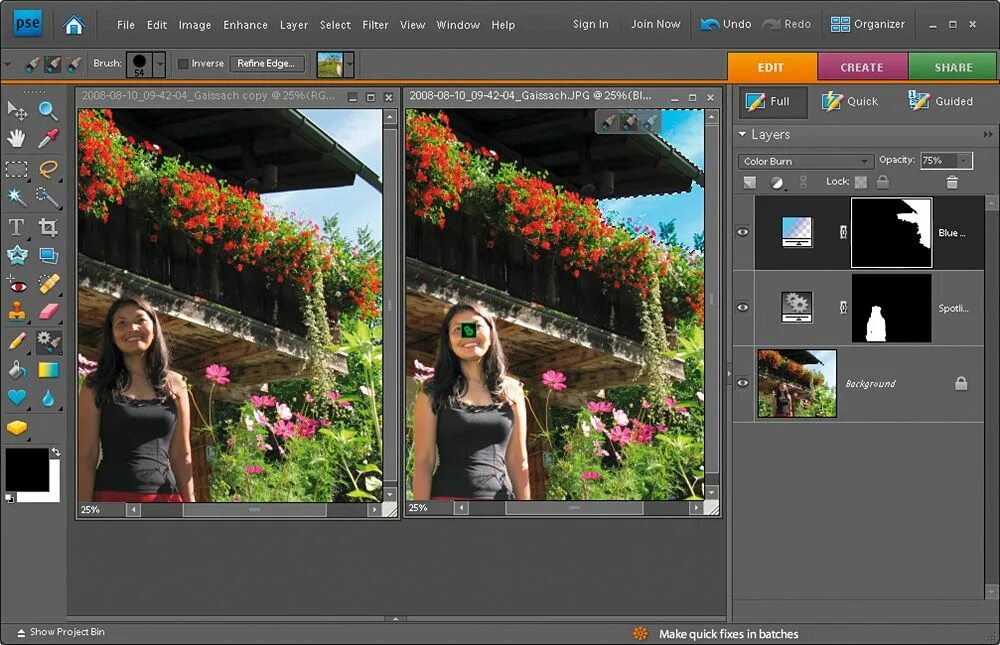Select the Crop tool
The image size is (1000, 645).
pyautogui.click(x=48, y=226)
